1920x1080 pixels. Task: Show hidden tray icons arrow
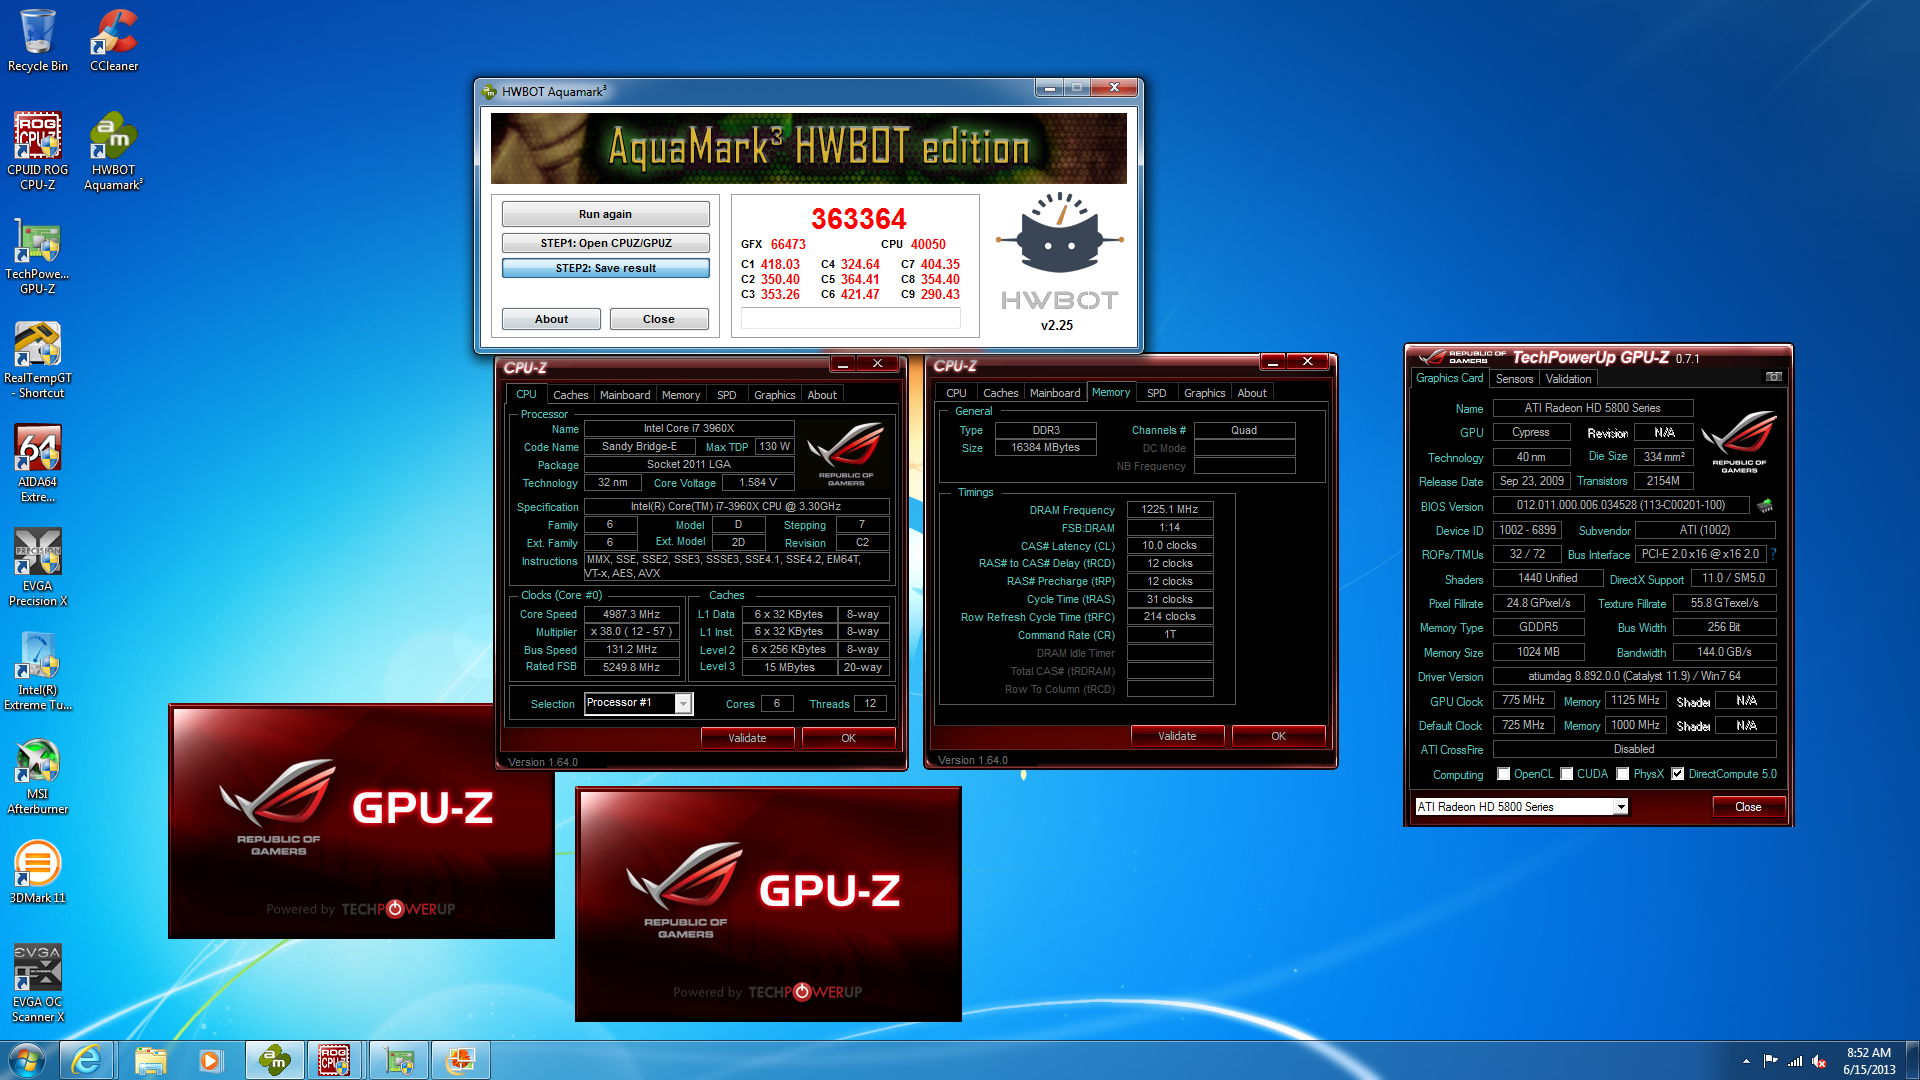(1746, 1061)
